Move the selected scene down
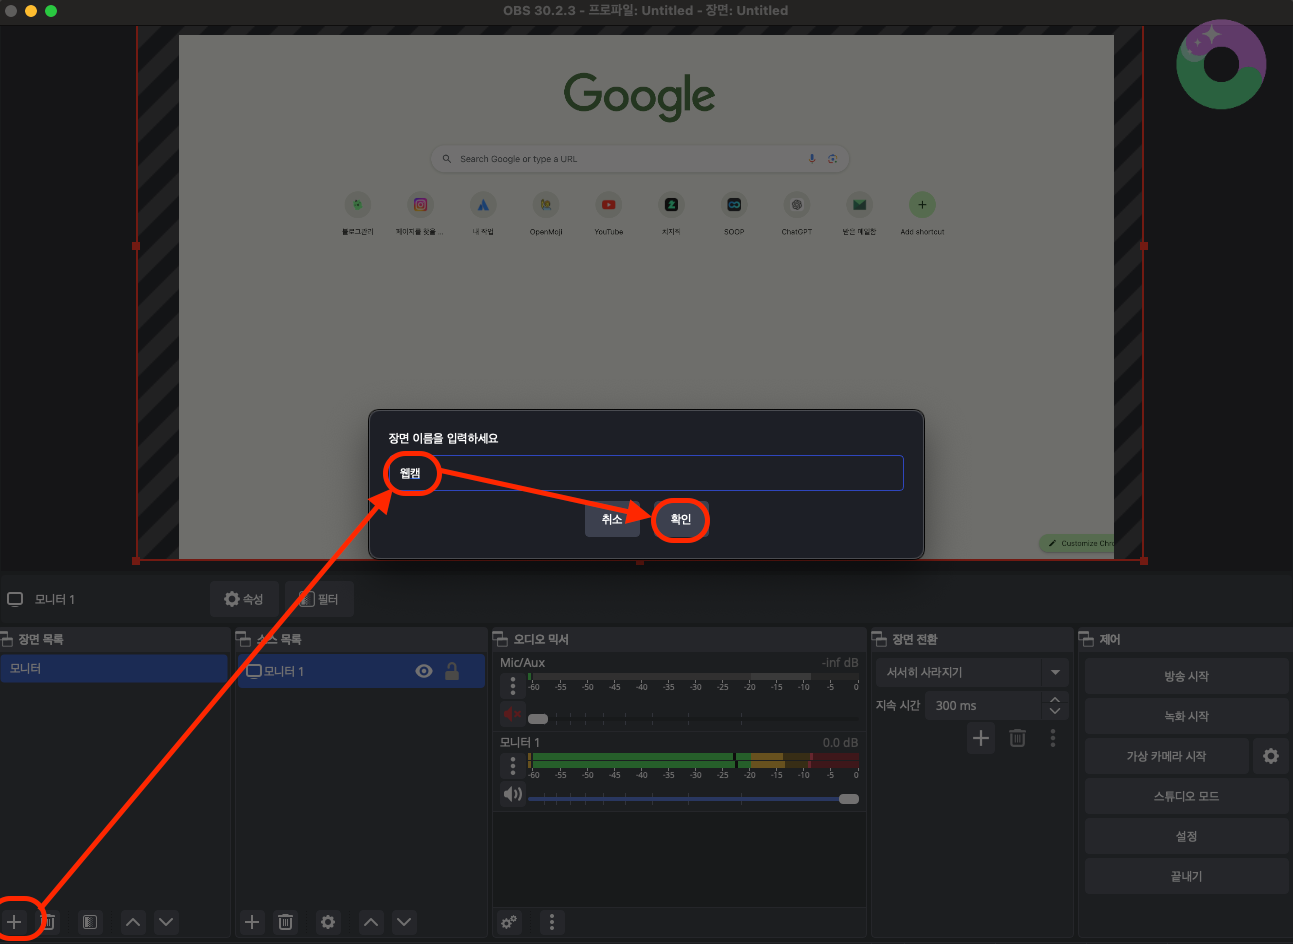The height and width of the screenshot is (944, 1293). (166, 922)
